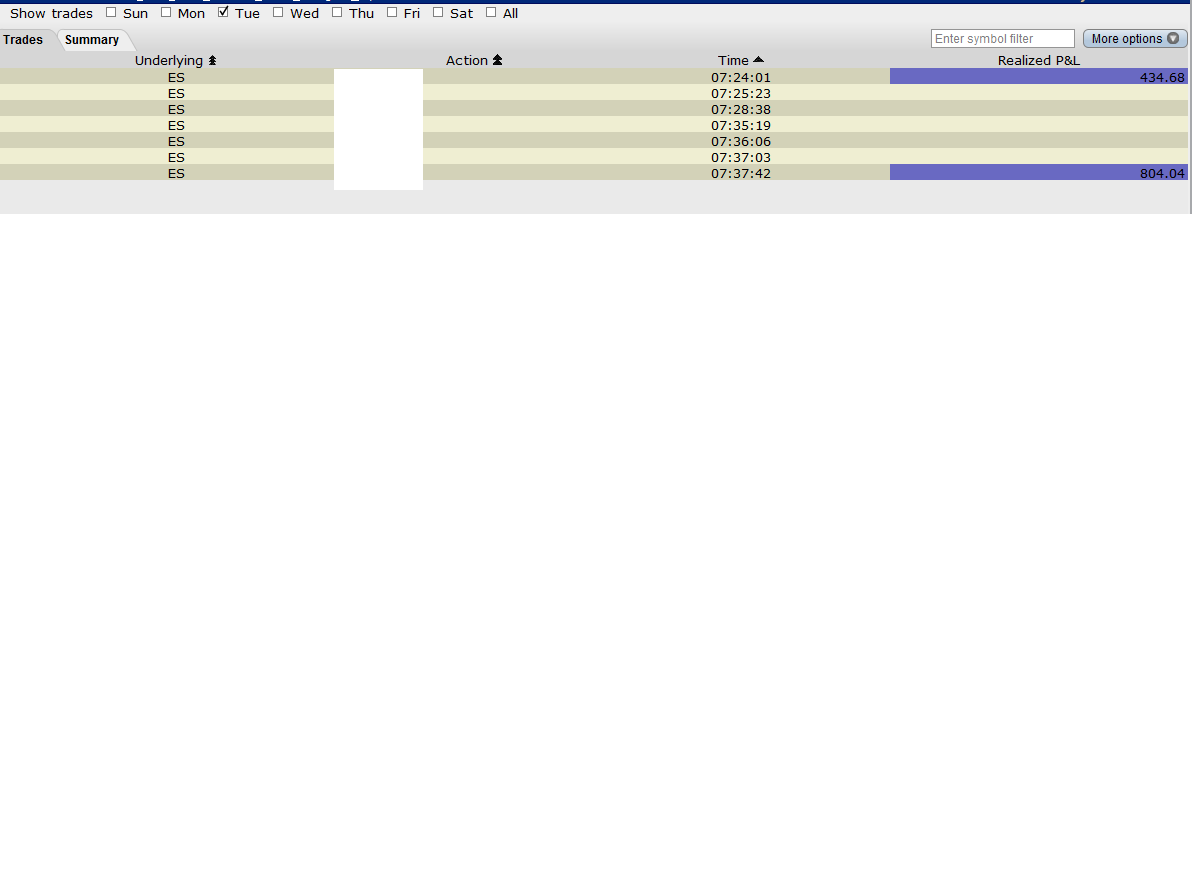Check the Mon trades checkbox

pos(166,12)
